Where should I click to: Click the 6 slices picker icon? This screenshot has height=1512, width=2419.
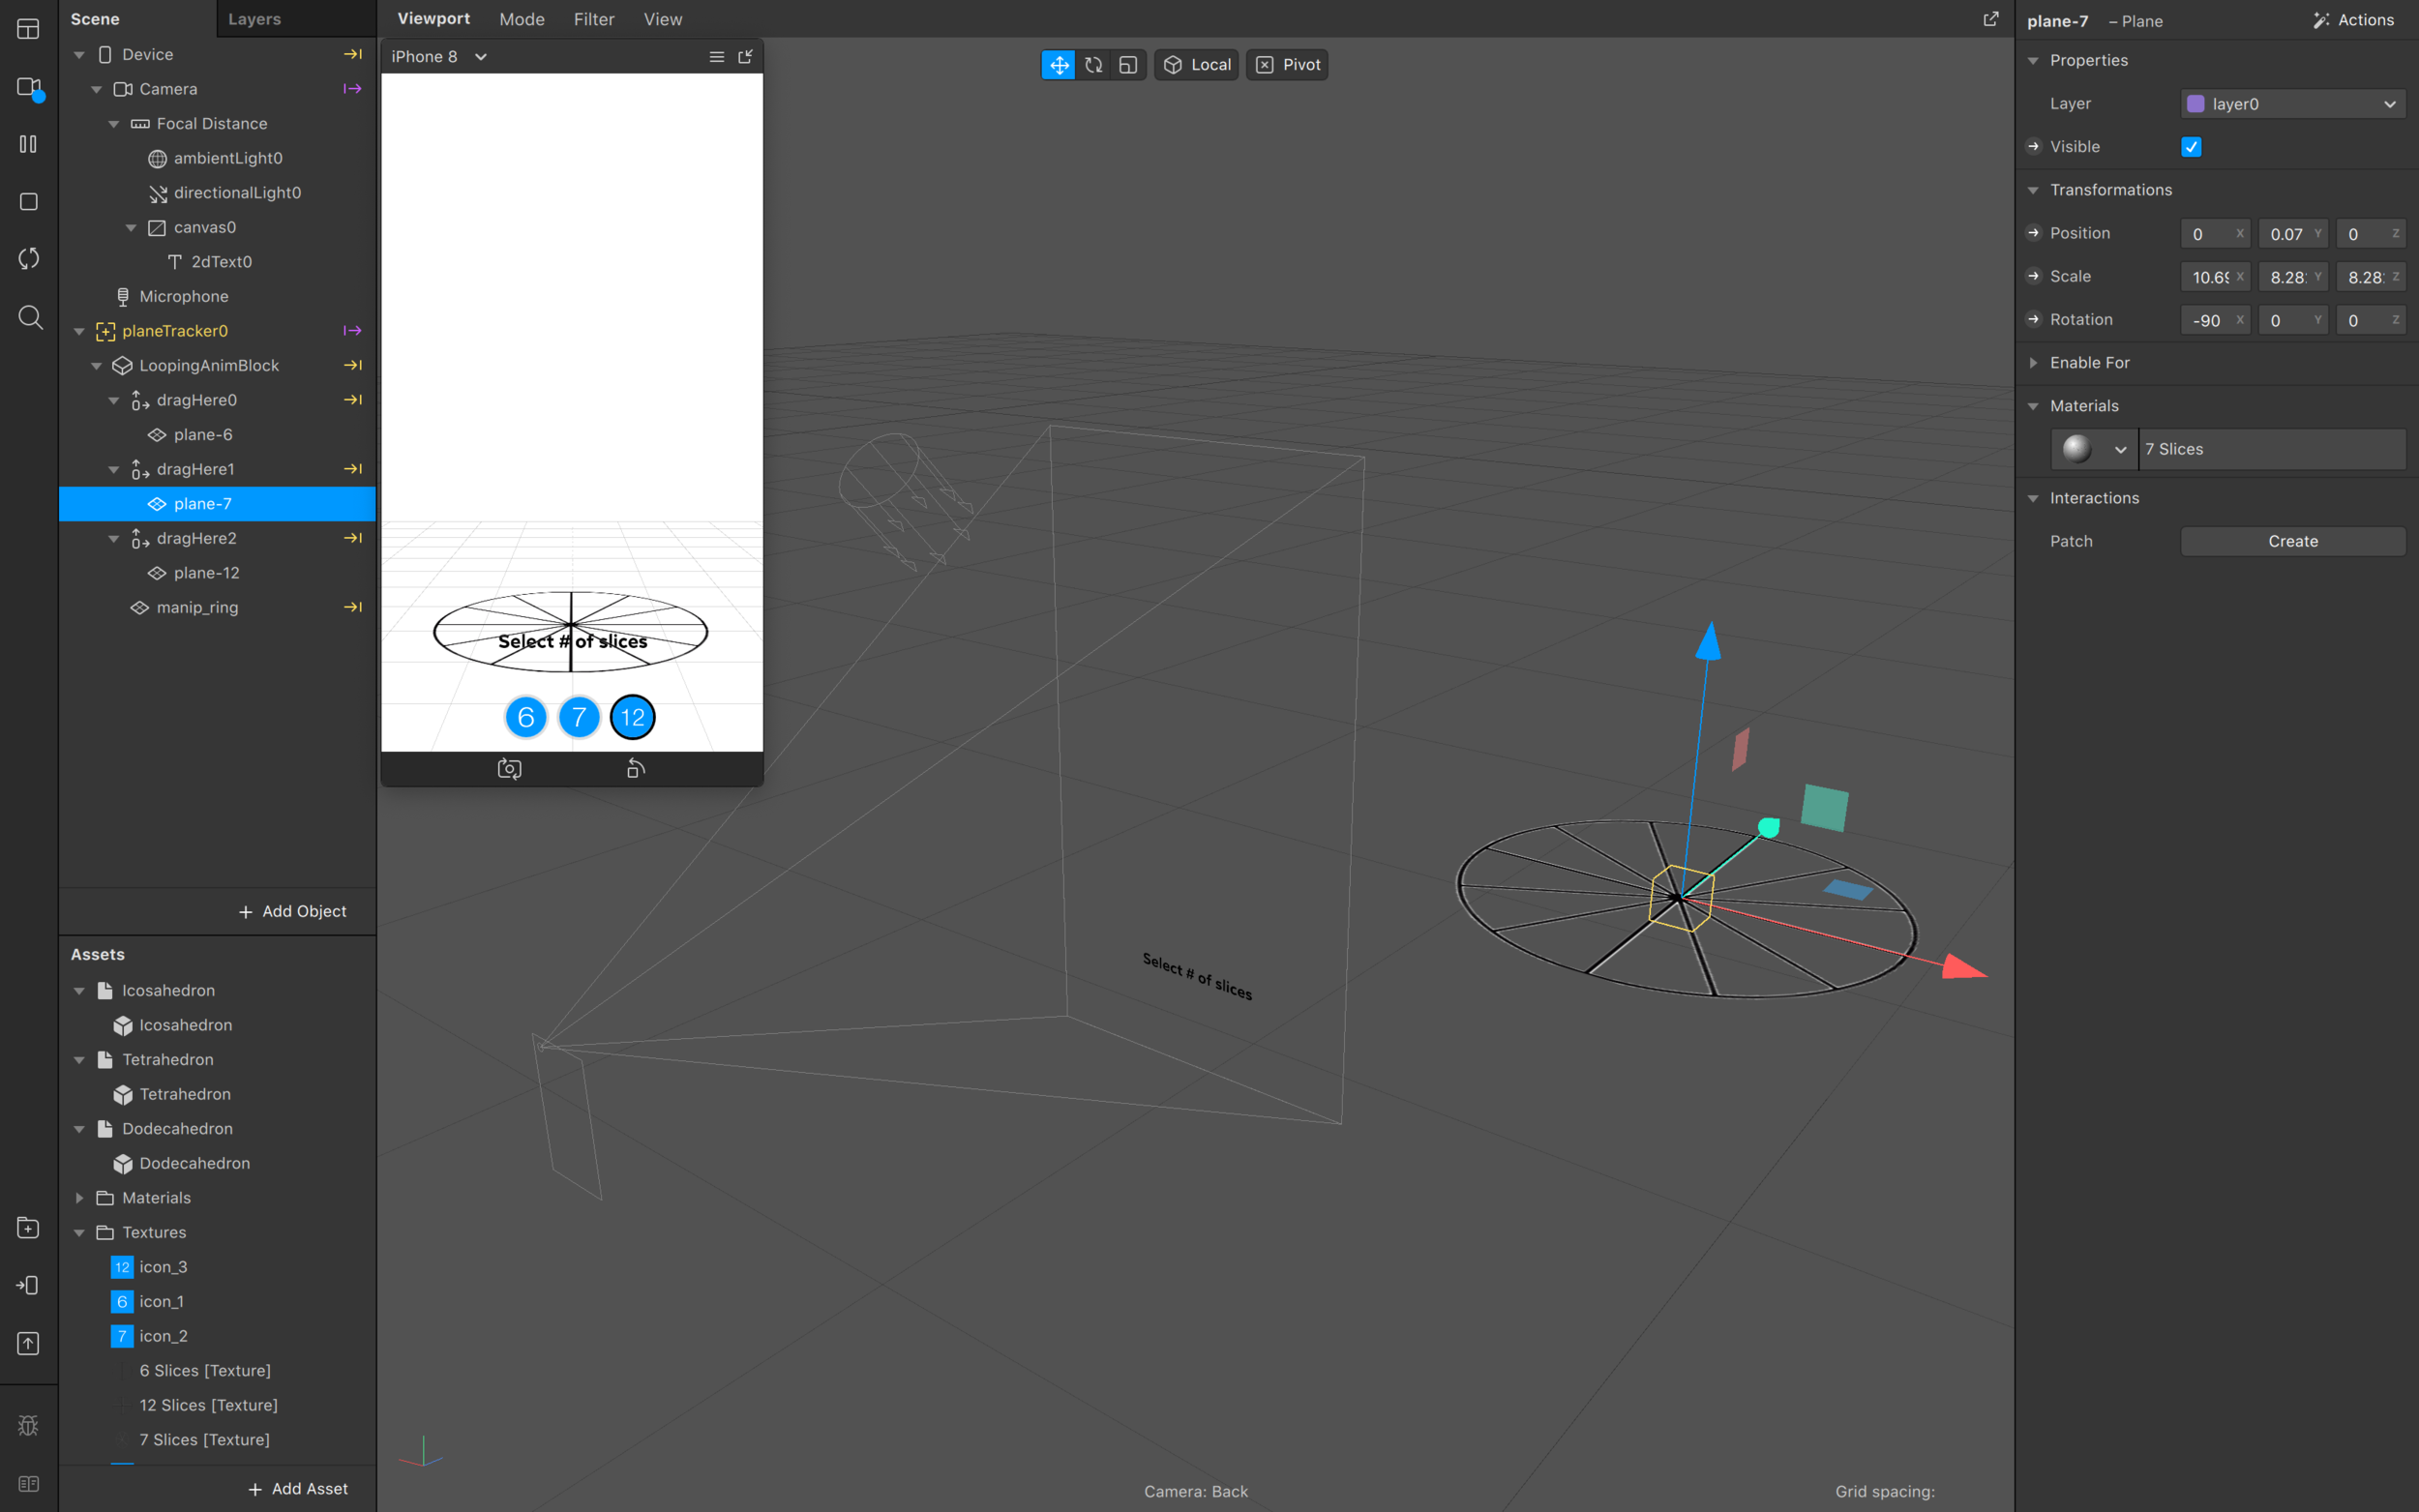tap(526, 717)
